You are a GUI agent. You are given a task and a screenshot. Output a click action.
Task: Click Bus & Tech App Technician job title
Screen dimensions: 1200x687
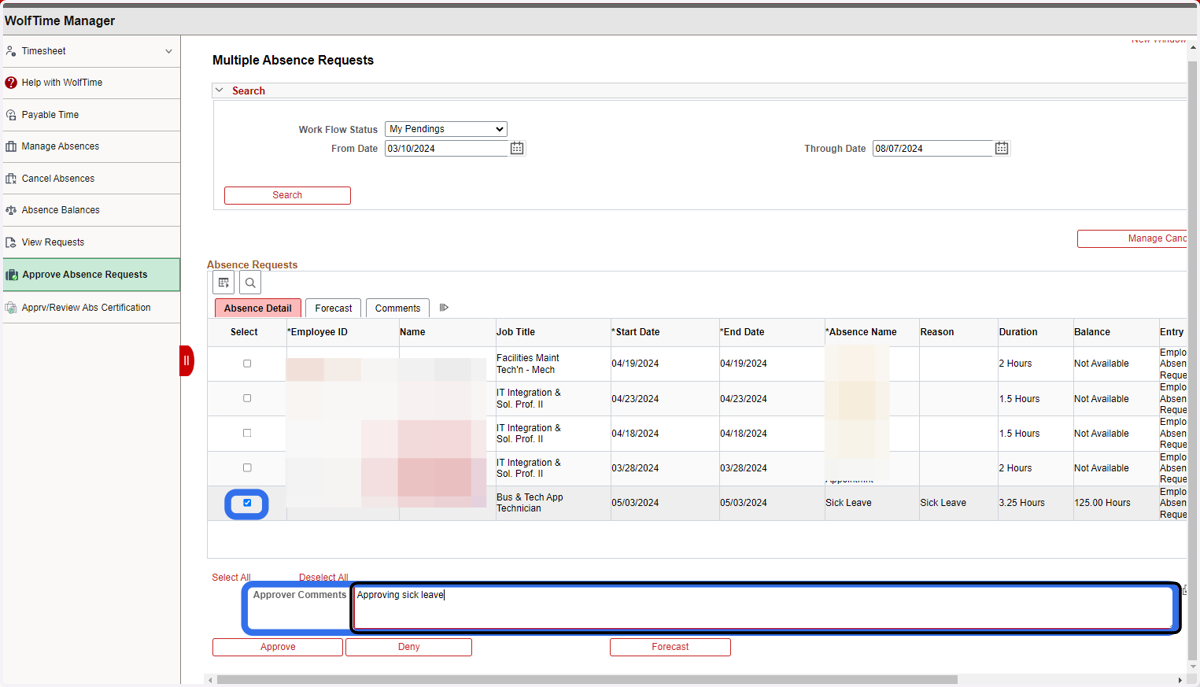click(x=530, y=503)
